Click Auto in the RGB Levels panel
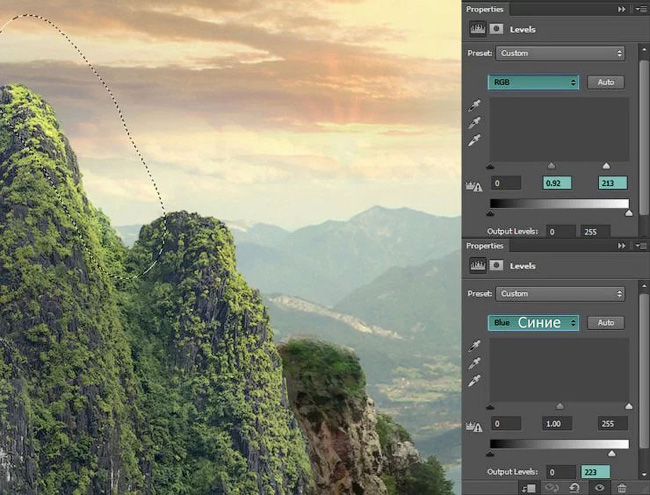Screen dimensions: 650x495 pyautogui.click(x=606, y=82)
